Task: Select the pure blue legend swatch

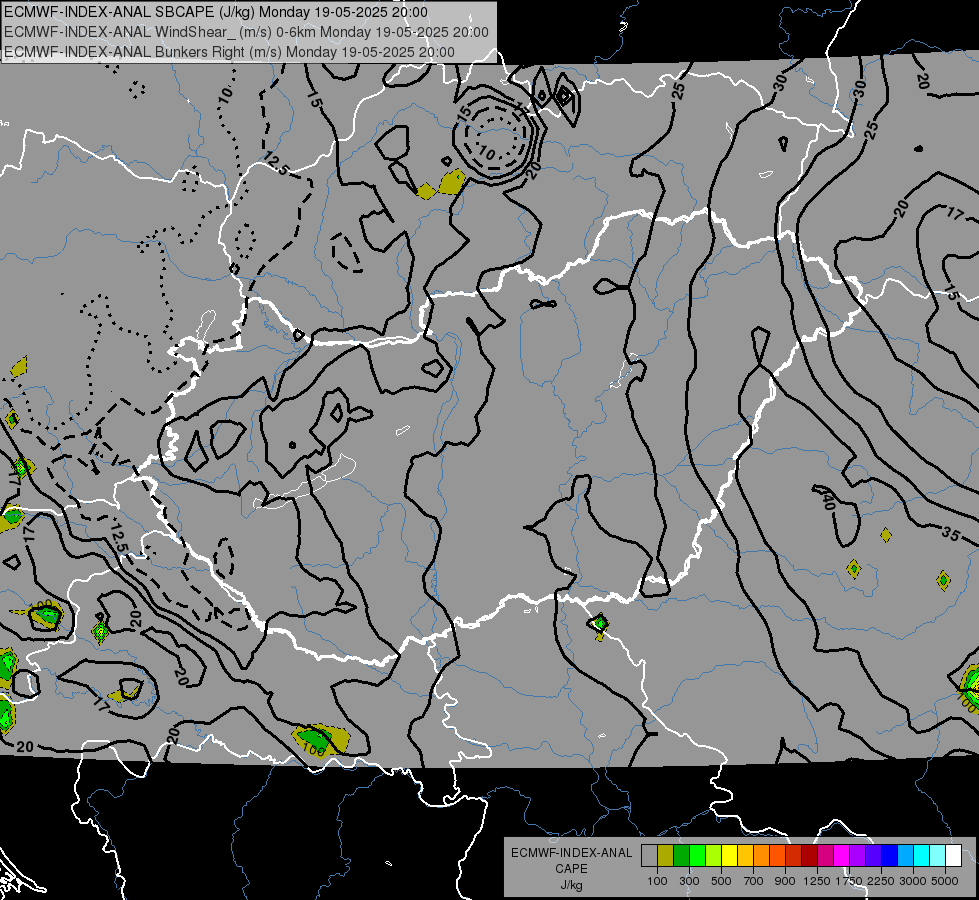Action: click(889, 855)
